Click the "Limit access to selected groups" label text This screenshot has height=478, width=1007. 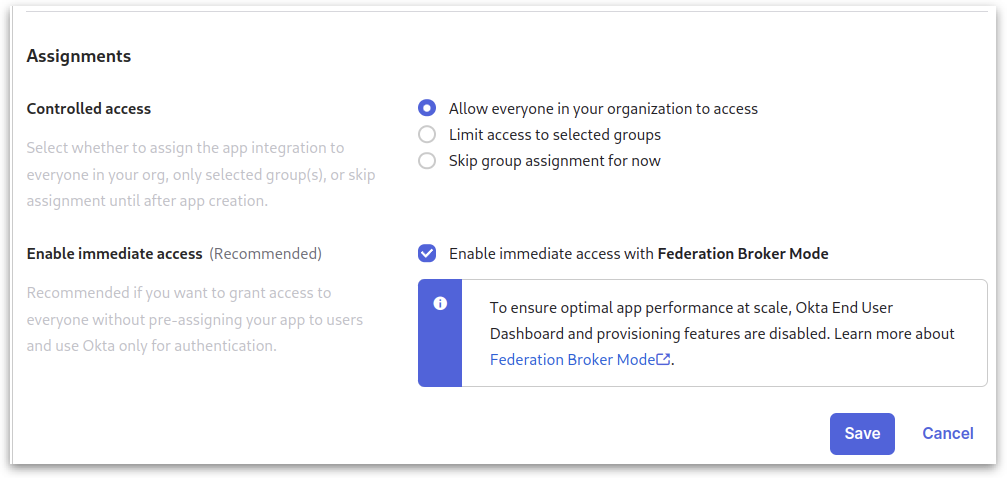tap(555, 134)
